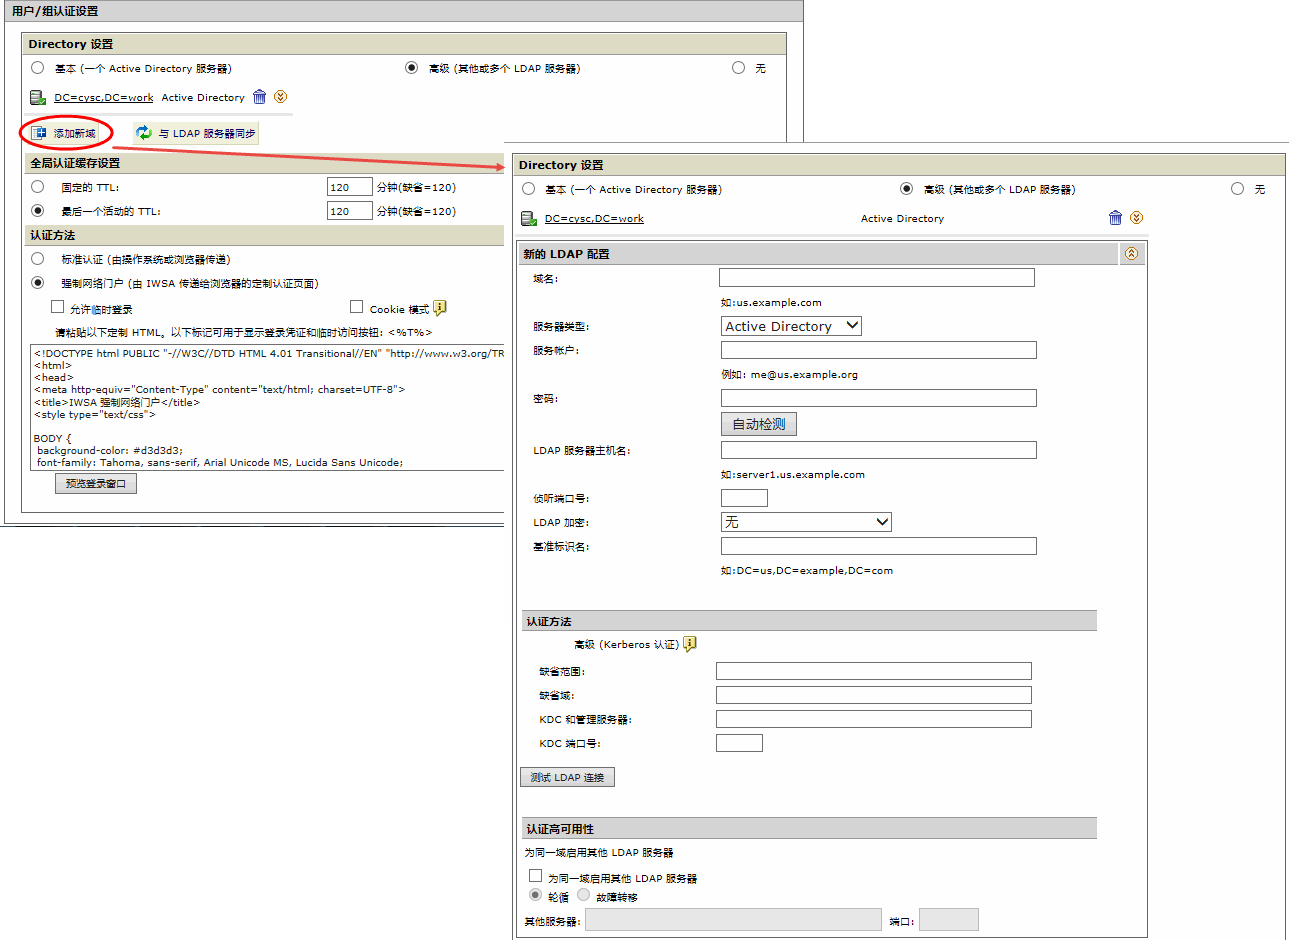This screenshot has width=1293, height=940.
Task: Click the 预览登录窗口 button
Action: [96, 484]
